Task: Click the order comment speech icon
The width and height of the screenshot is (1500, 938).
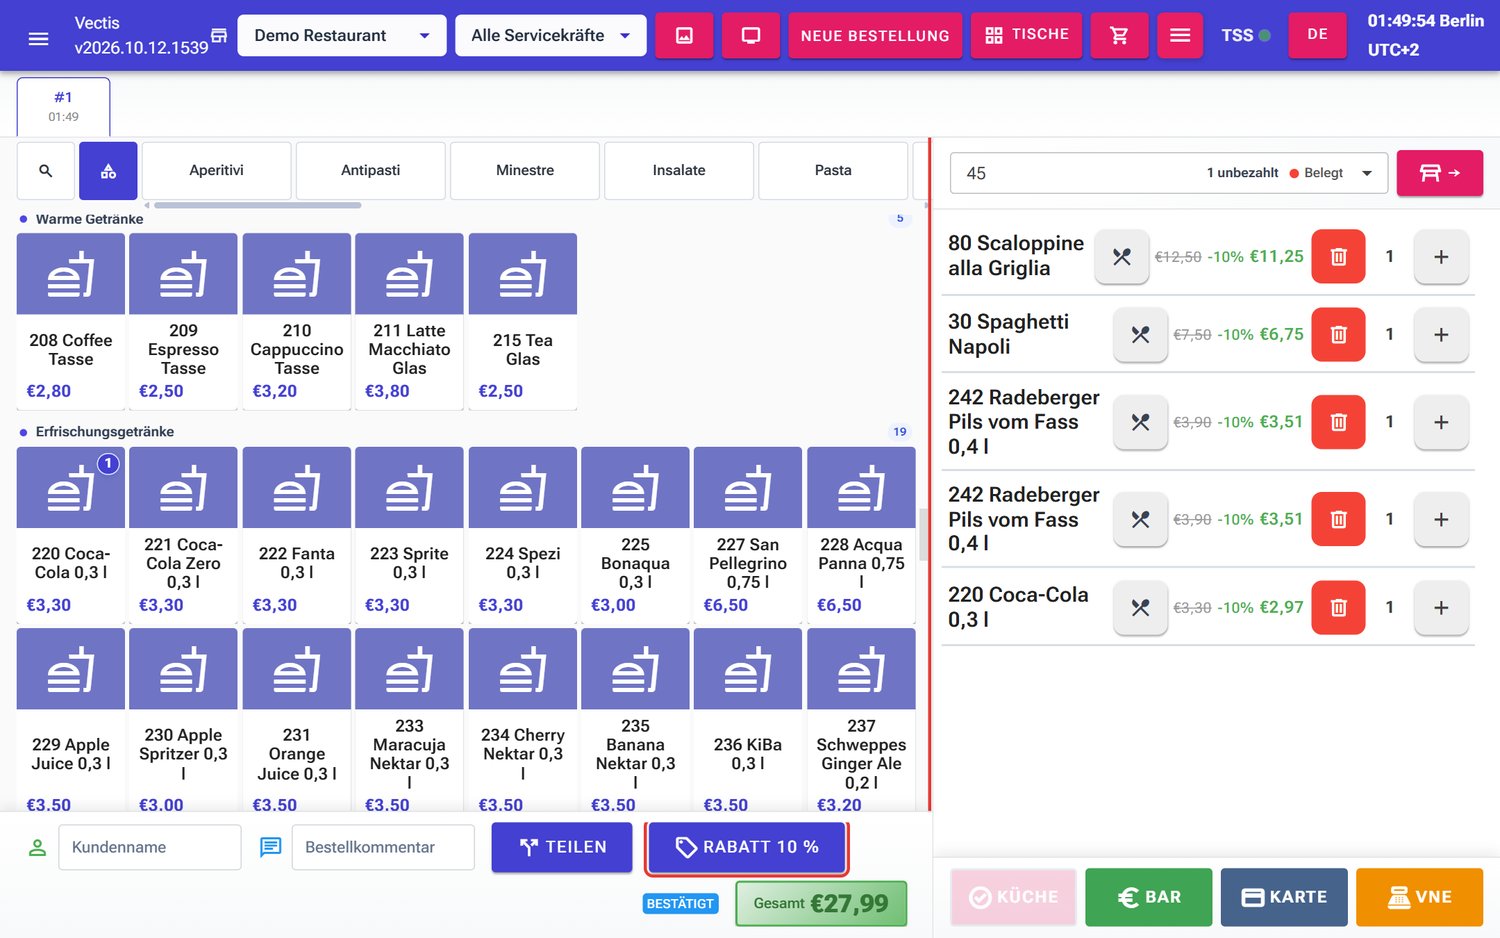Action: pos(270,848)
